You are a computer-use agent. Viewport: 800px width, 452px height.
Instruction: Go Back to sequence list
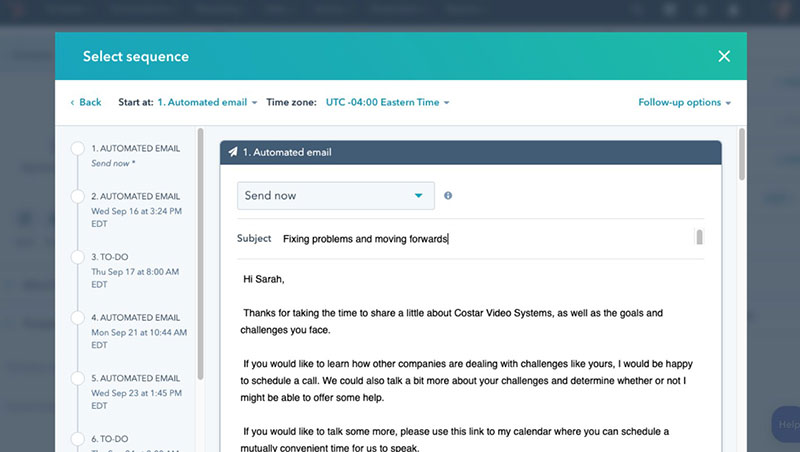pyautogui.click(x=86, y=102)
